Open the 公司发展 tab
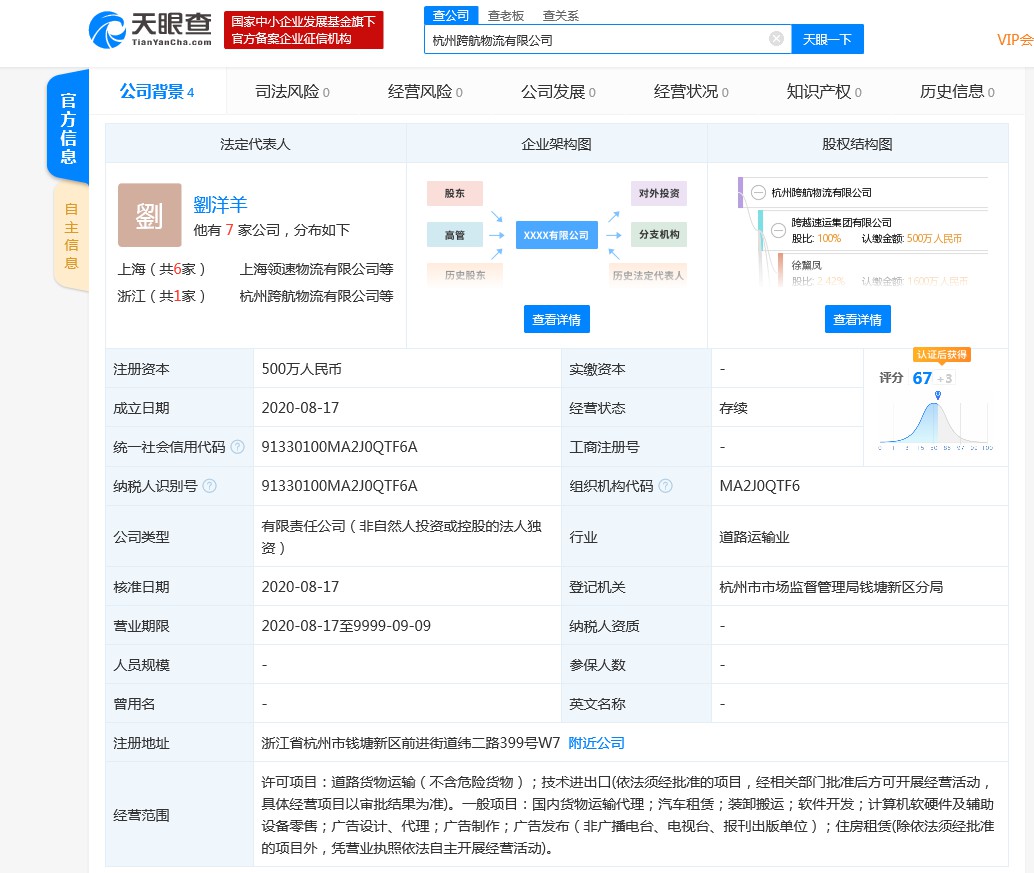 (x=558, y=92)
